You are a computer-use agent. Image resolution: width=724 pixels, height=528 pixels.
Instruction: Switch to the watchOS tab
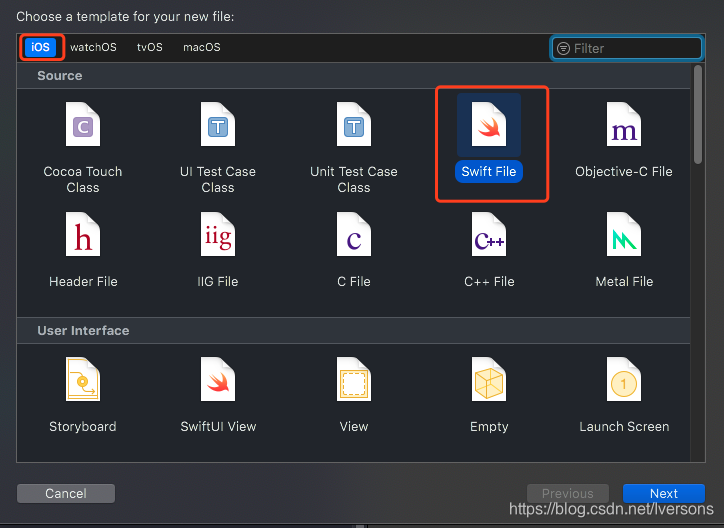pos(93,47)
